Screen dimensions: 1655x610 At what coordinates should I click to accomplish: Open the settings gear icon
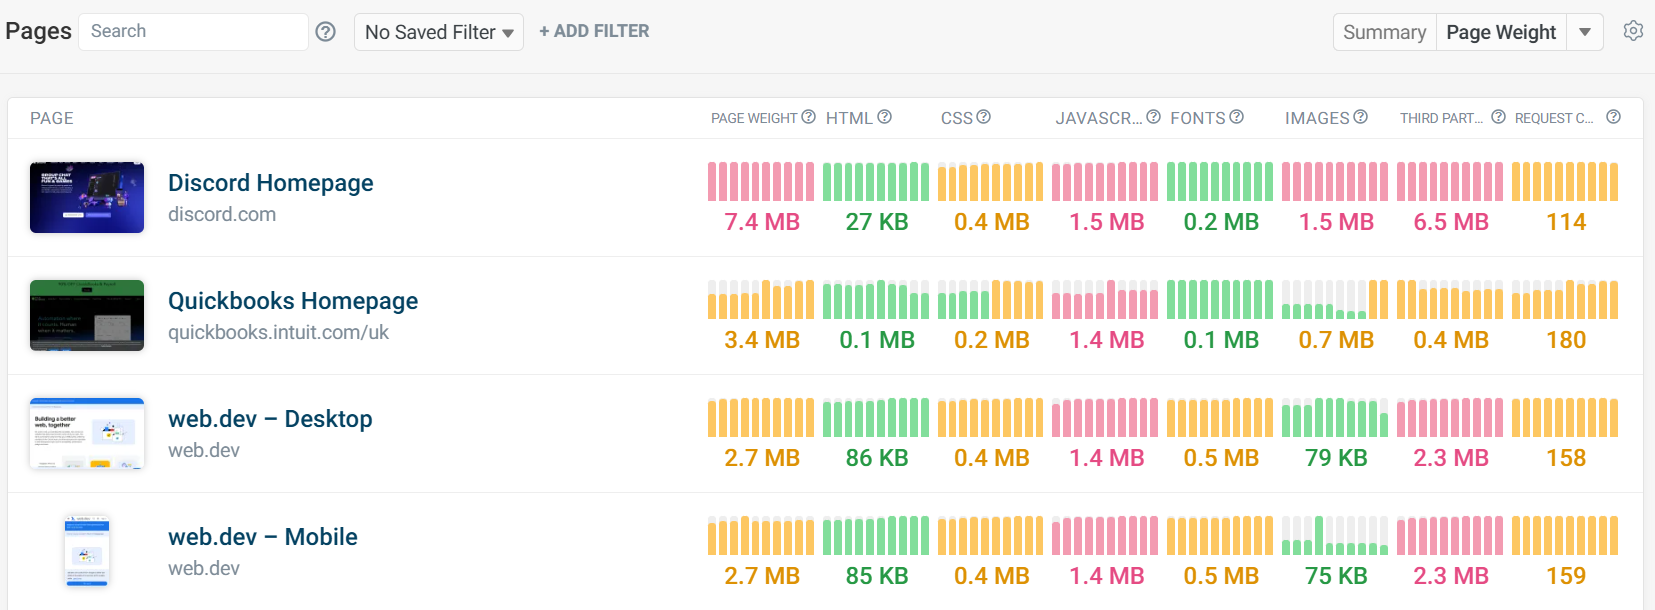pyautogui.click(x=1633, y=31)
